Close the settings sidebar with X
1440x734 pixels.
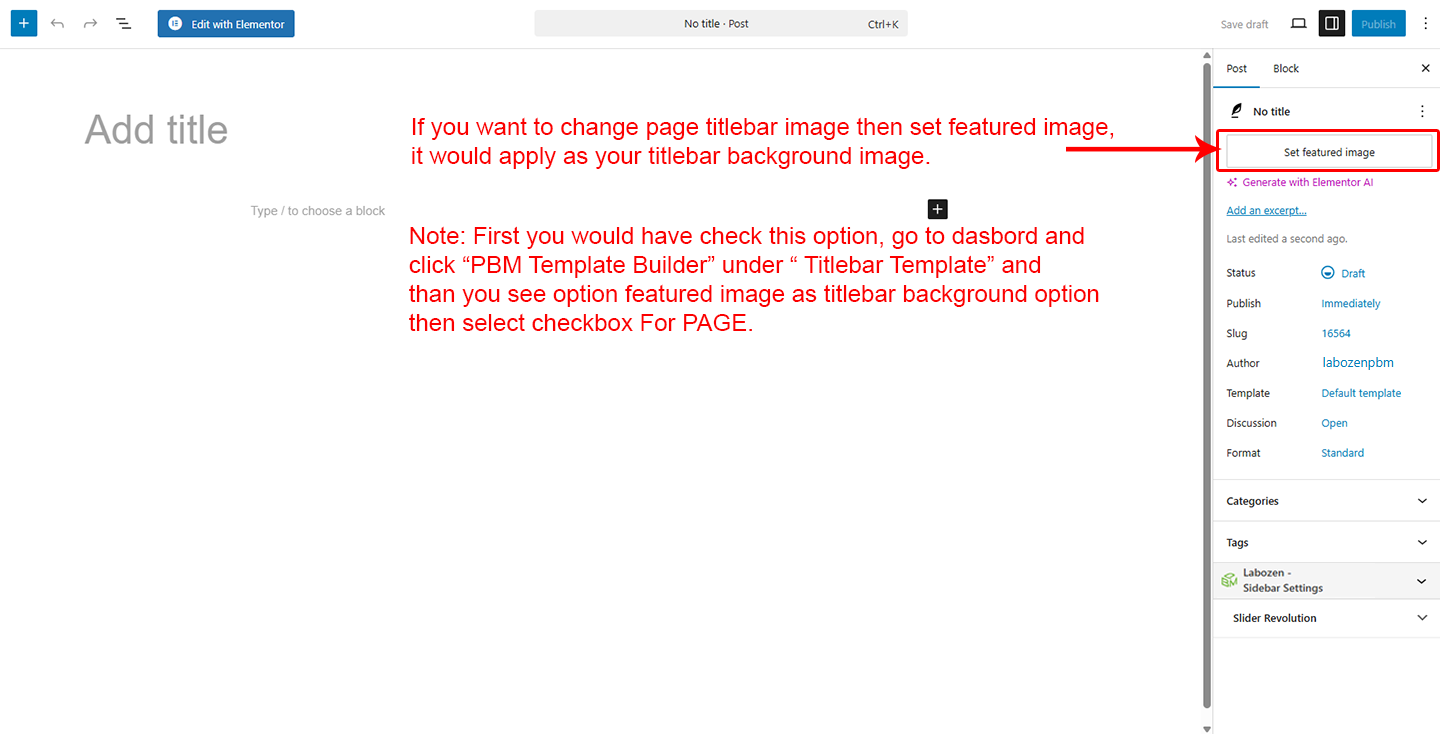[1425, 68]
